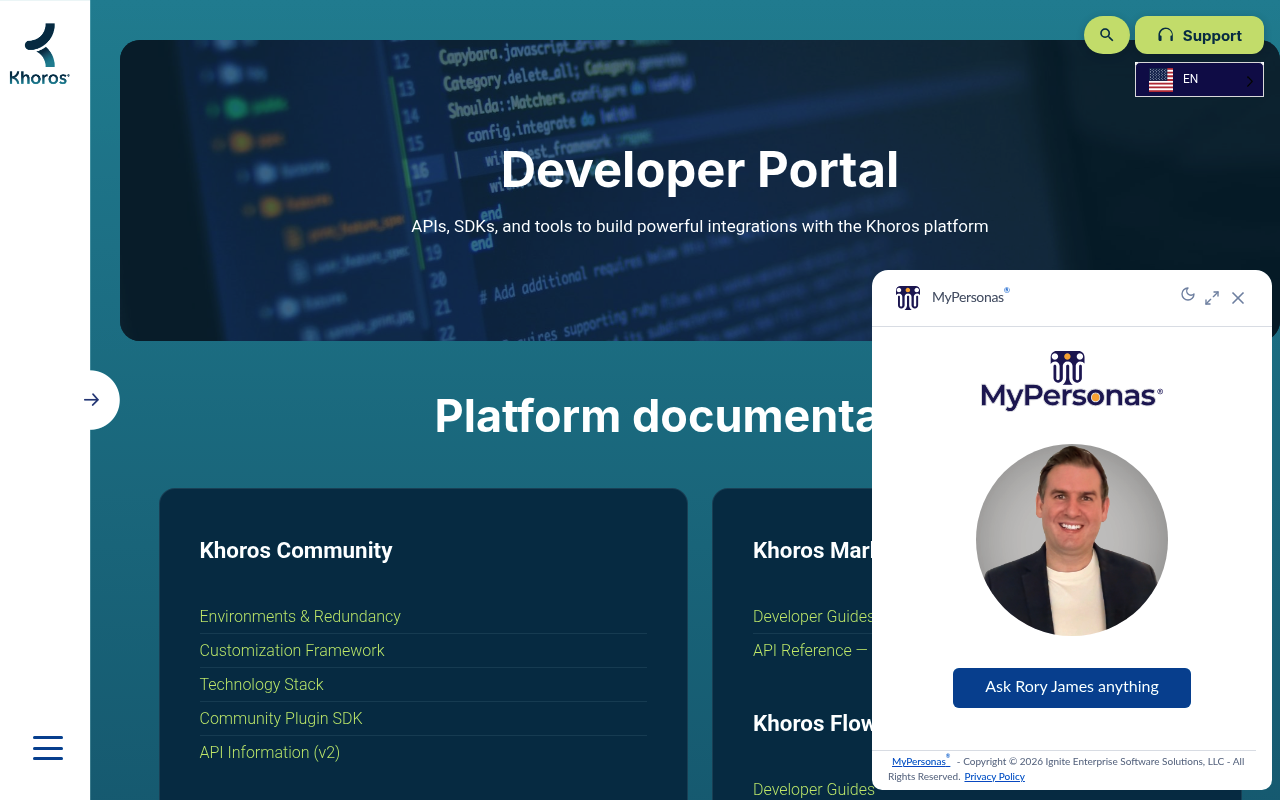Toggle dark mode moon icon in MyPersonas
Screen dimensions: 1280x800
coord(1188,294)
